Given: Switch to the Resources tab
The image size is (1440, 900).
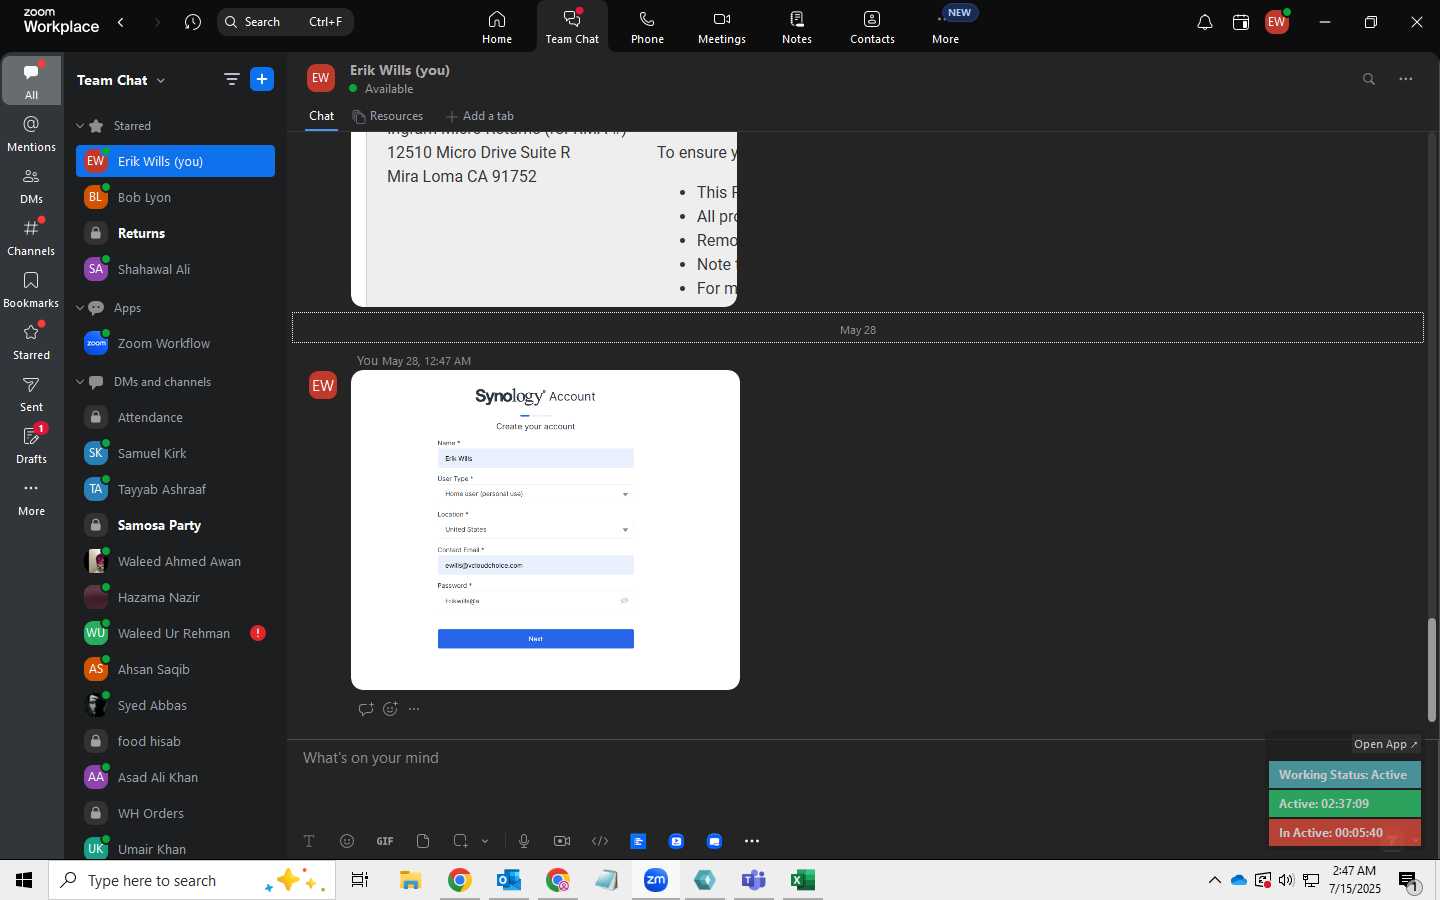Looking at the screenshot, I should [x=387, y=116].
